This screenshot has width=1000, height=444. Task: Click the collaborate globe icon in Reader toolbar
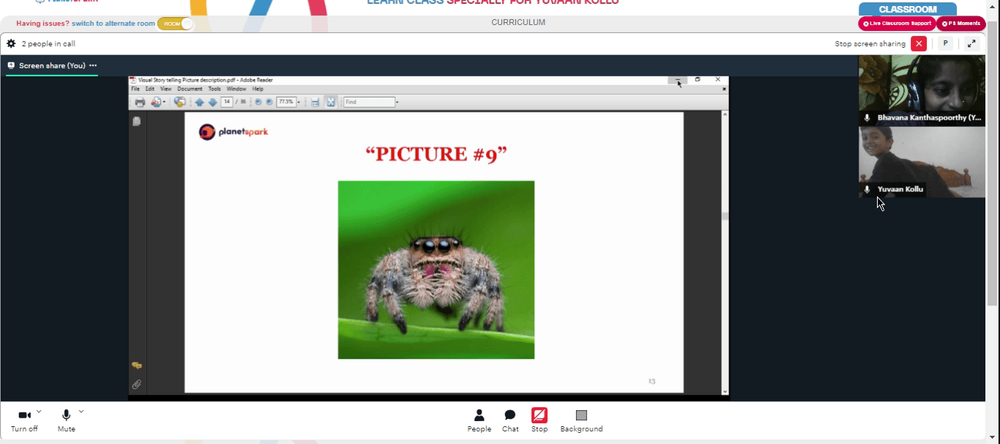[180, 101]
